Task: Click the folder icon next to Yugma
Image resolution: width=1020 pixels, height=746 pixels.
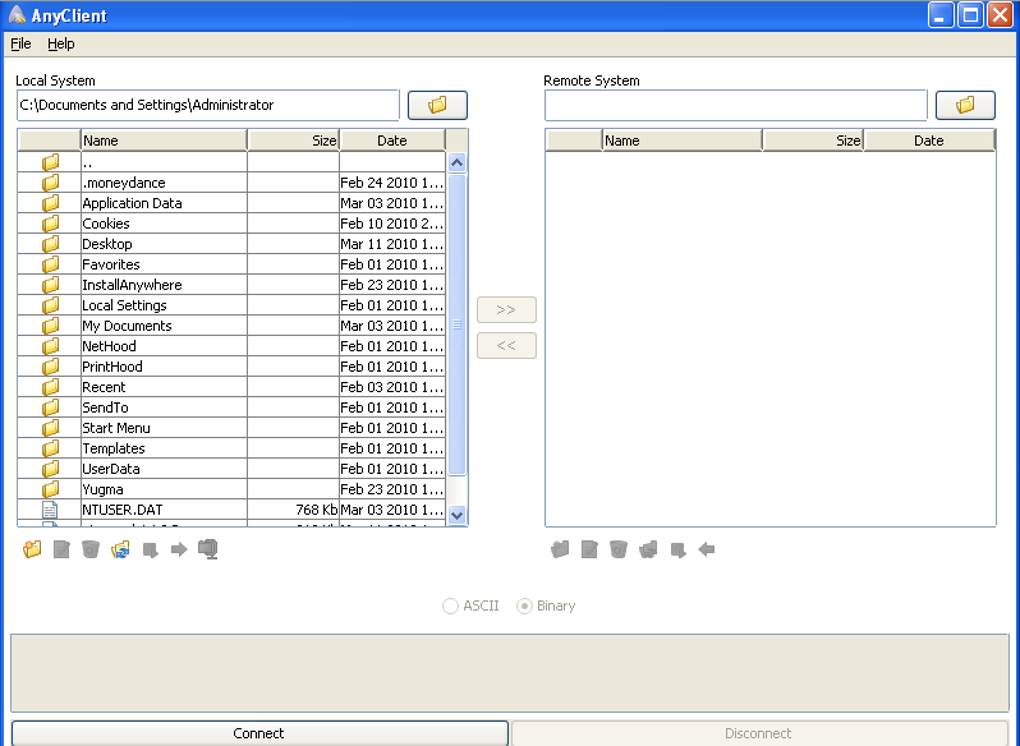Action: pos(50,489)
